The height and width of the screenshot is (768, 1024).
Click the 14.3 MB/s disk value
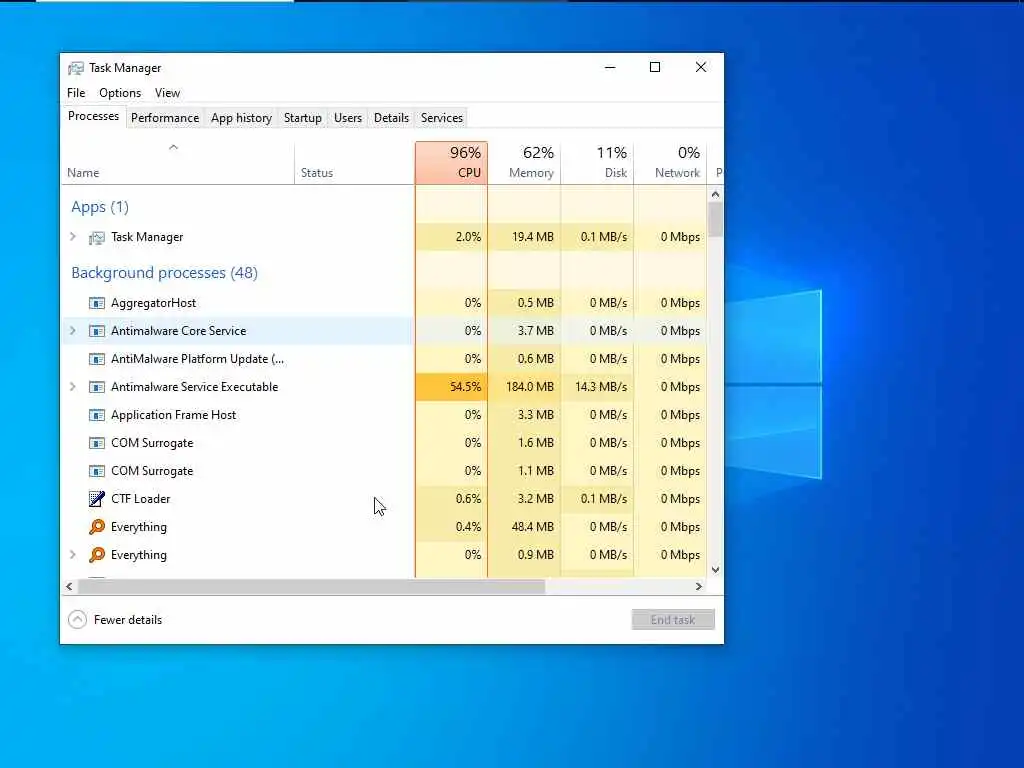601,387
